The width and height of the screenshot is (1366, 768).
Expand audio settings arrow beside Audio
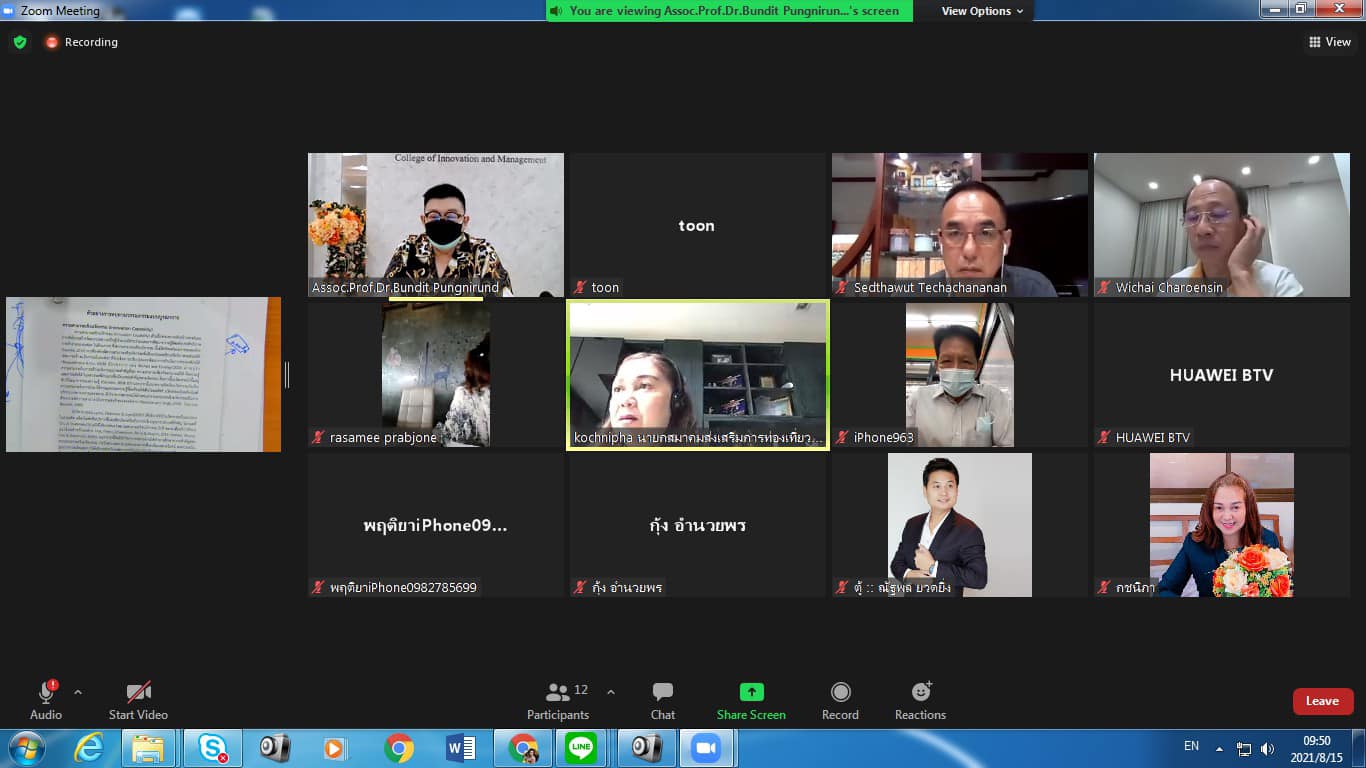[x=78, y=692]
